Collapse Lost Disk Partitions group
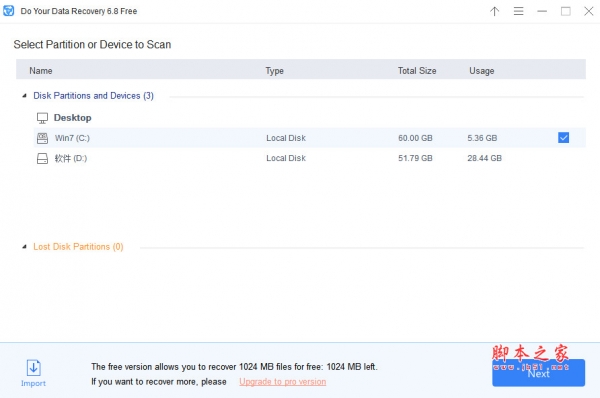 point(24,247)
